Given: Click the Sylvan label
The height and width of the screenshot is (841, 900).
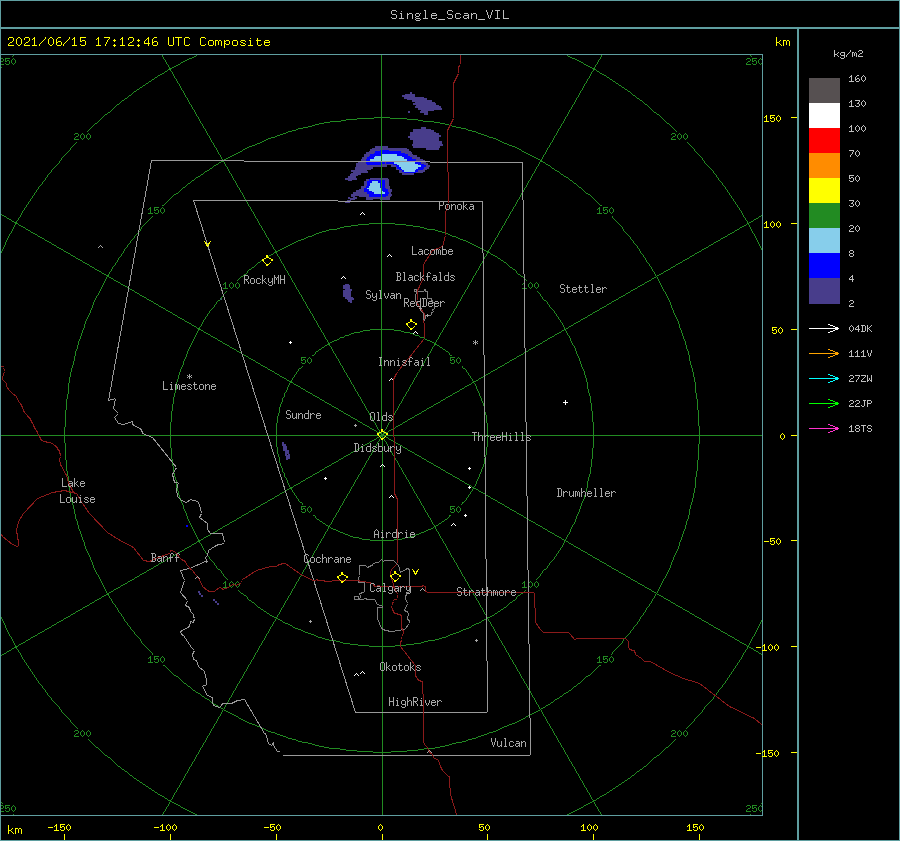Looking at the screenshot, I should click(383, 295).
